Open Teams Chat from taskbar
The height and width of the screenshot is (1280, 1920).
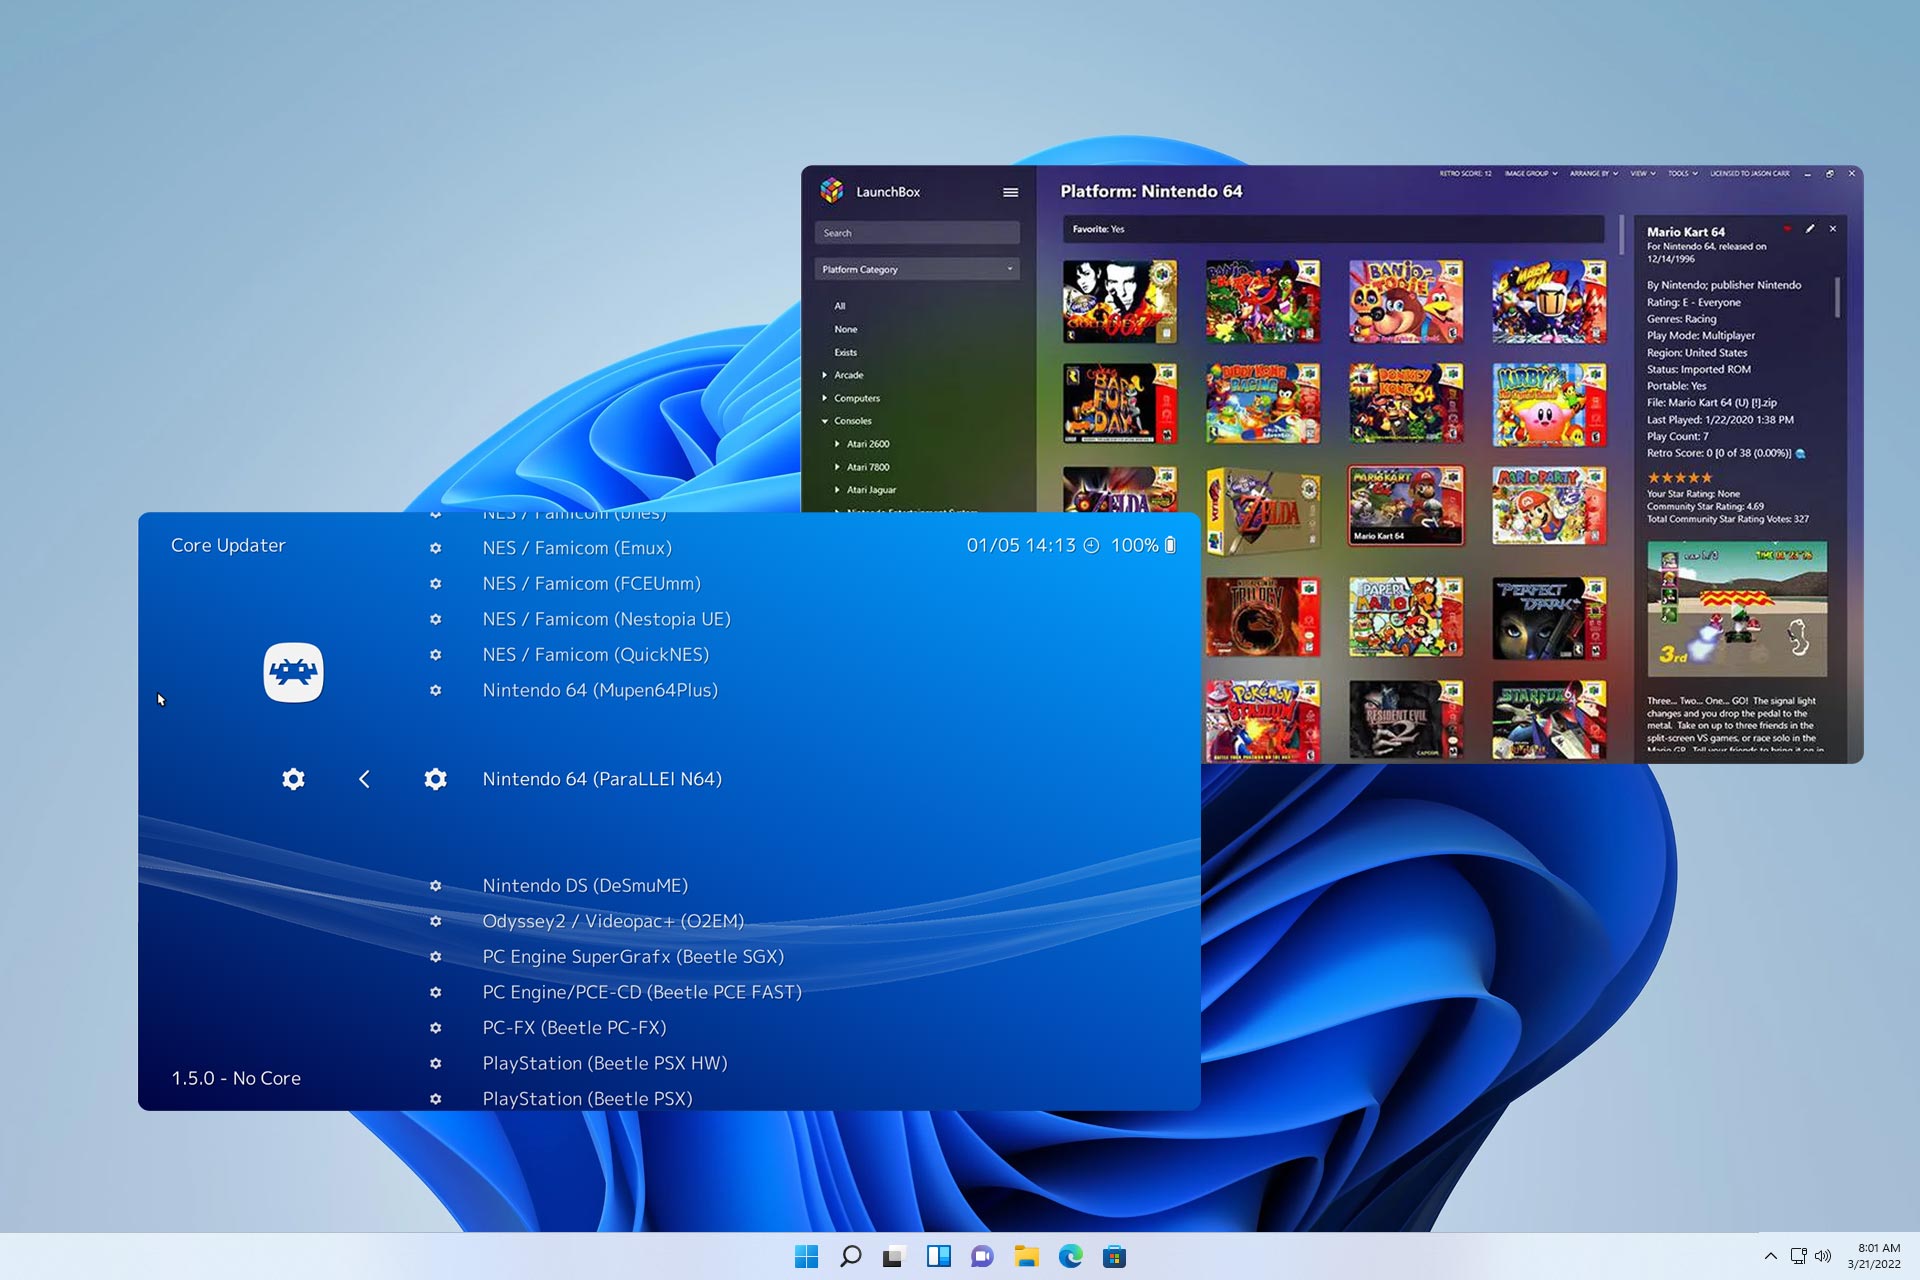click(982, 1256)
